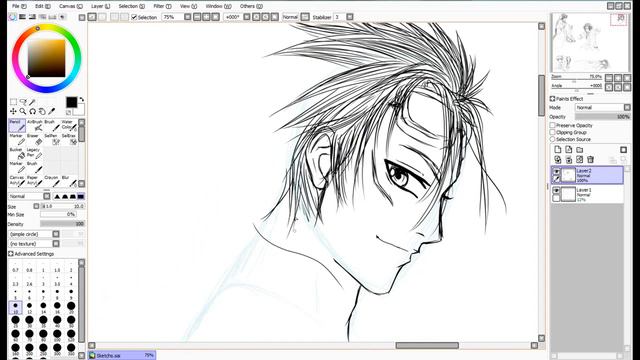This screenshot has width=640, height=360.
Task: Open the rotation angle dropdown arrow
Action: tap(247, 17)
